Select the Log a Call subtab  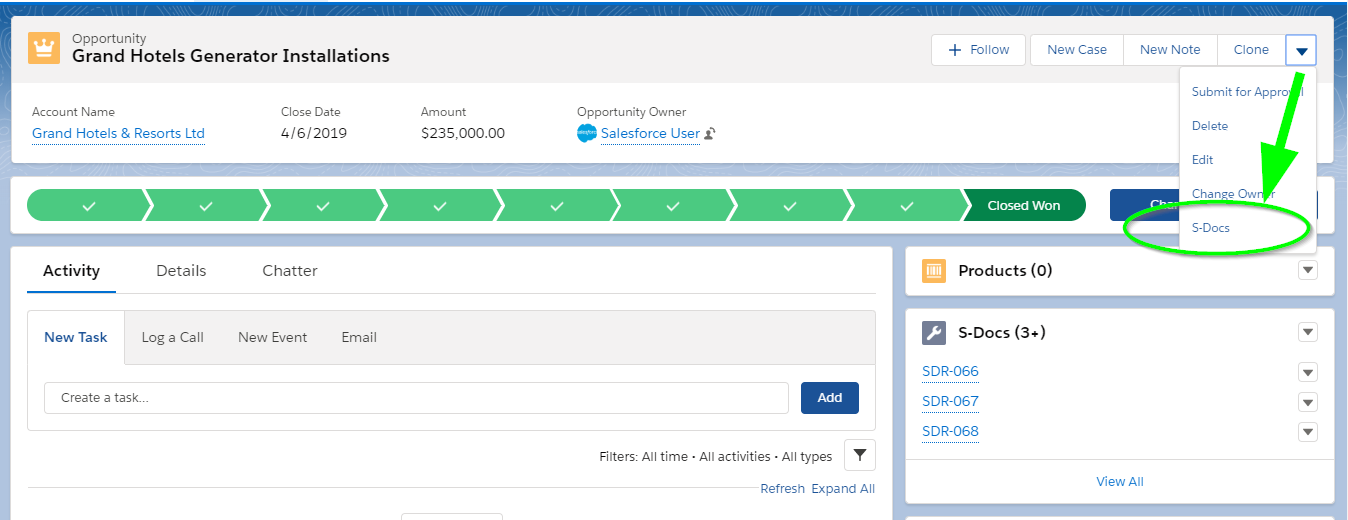173,338
